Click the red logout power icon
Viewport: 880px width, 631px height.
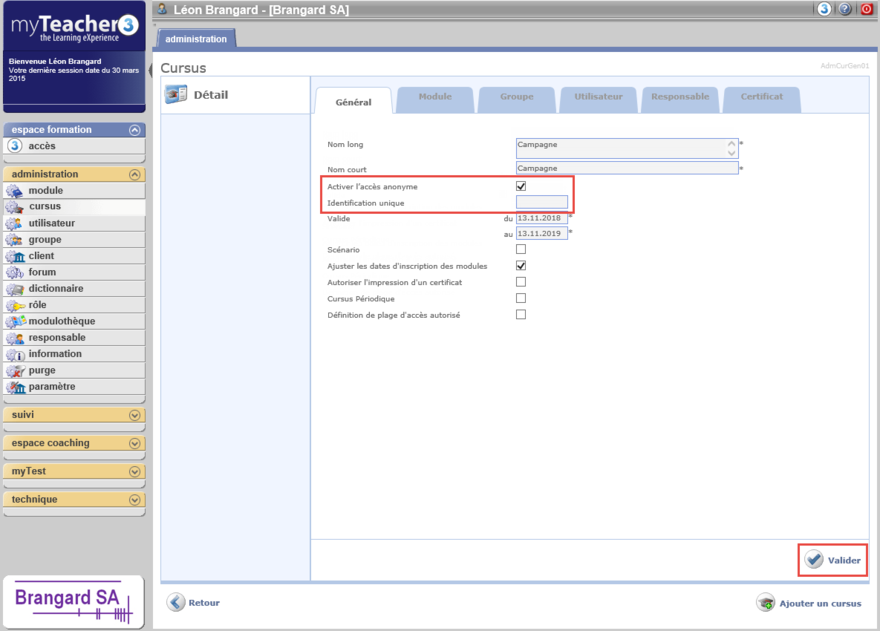coord(866,9)
